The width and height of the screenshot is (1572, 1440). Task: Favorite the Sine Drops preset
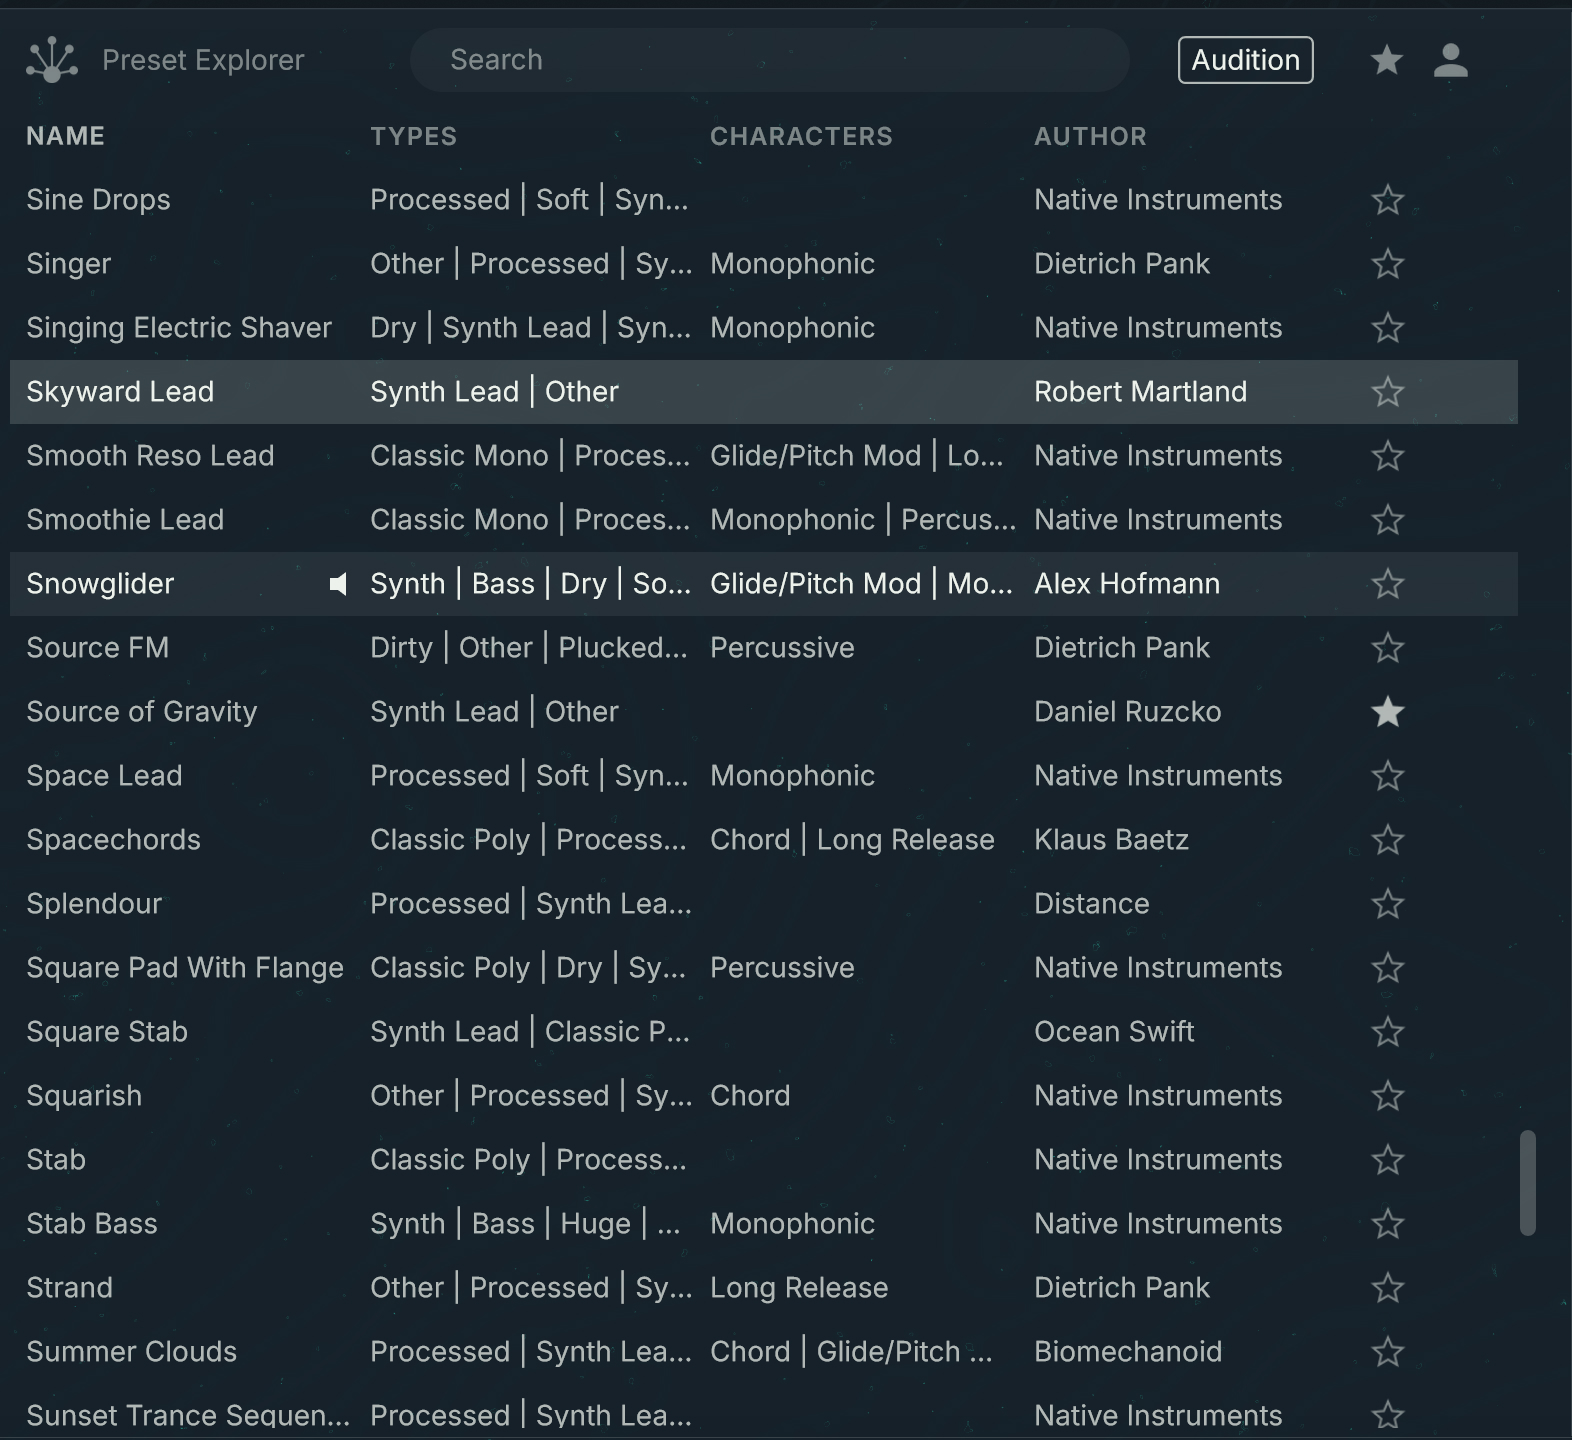point(1388,200)
